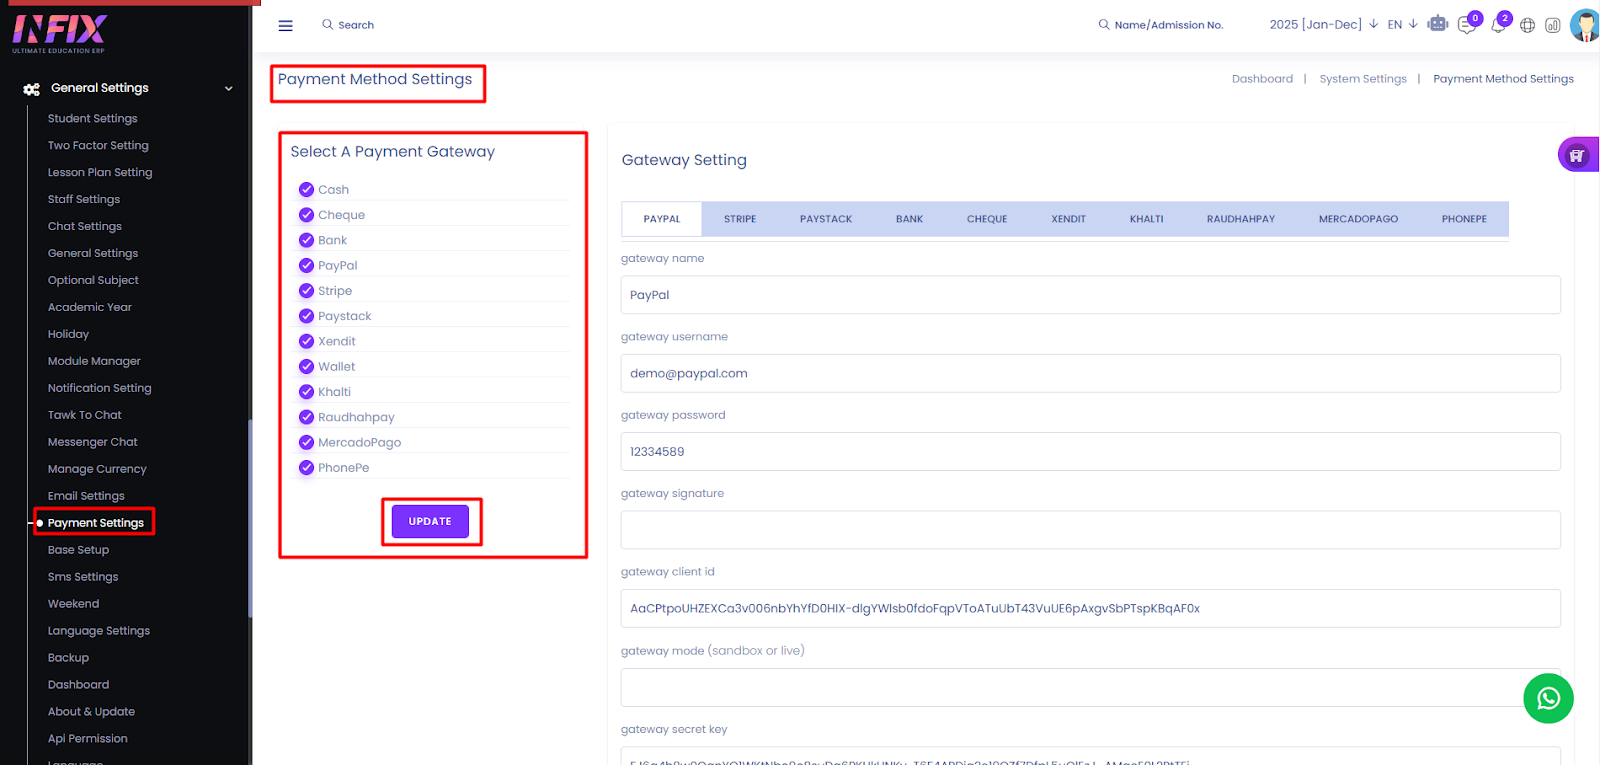Screen dimensions: 1600x765
Task: Open the reports chart icon
Action: (1553, 25)
